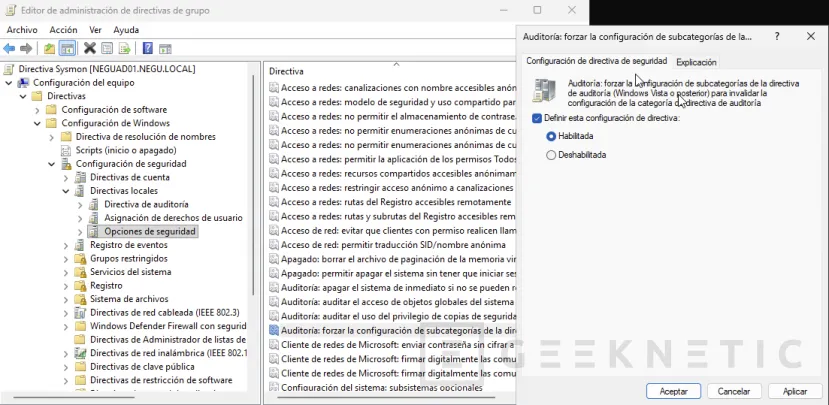Click the Cancelar button
Screen dimensions: 829x405
[734, 392]
